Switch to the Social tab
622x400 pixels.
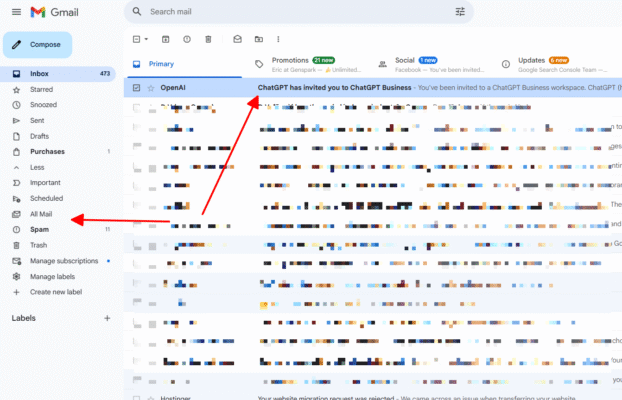click(405, 60)
